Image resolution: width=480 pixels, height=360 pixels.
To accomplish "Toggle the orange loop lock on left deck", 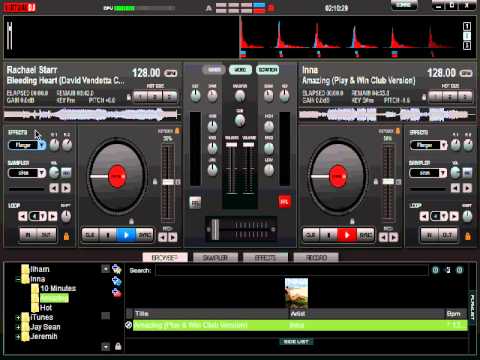I will (x=66, y=236).
